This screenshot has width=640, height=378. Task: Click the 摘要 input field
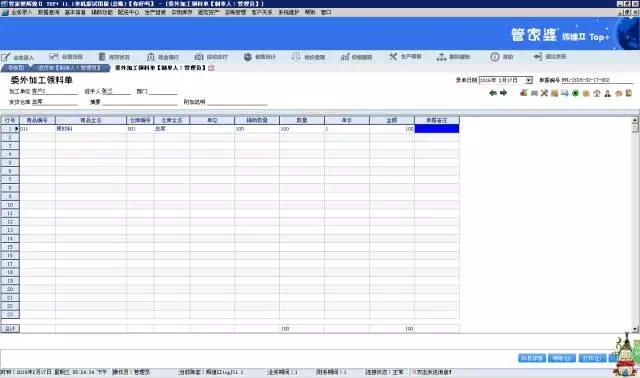click(x=140, y=102)
